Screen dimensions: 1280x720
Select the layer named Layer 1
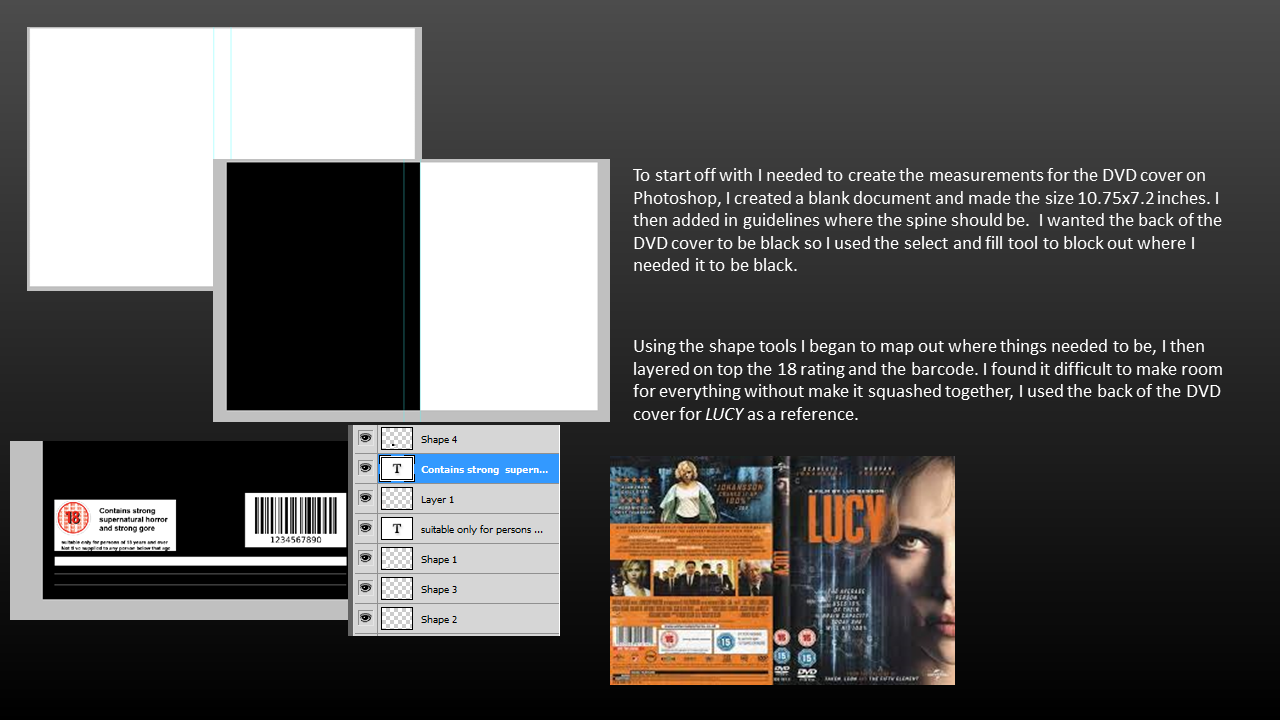(437, 499)
